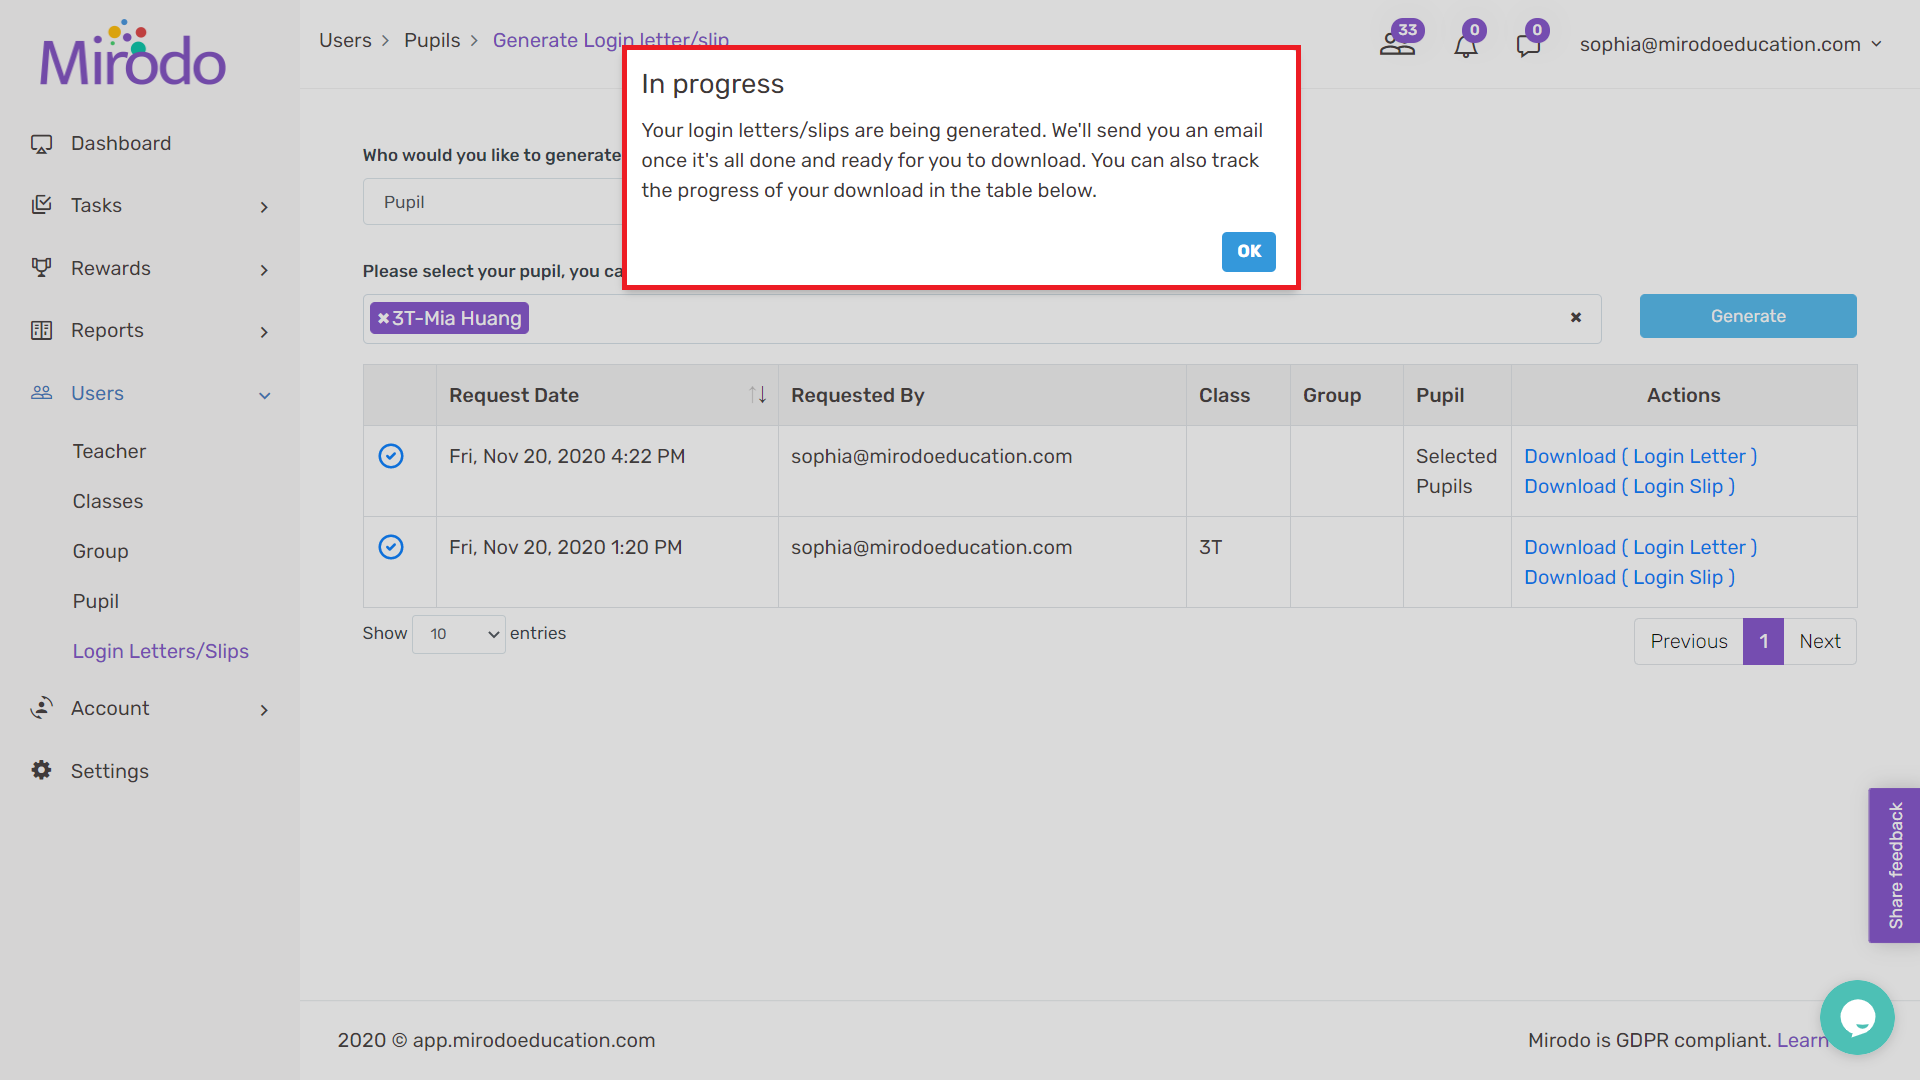Sort table by Request Date arrows
The height and width of the screenshot is (1080, 1920).
pyautogui.click(x=758, y=395)
